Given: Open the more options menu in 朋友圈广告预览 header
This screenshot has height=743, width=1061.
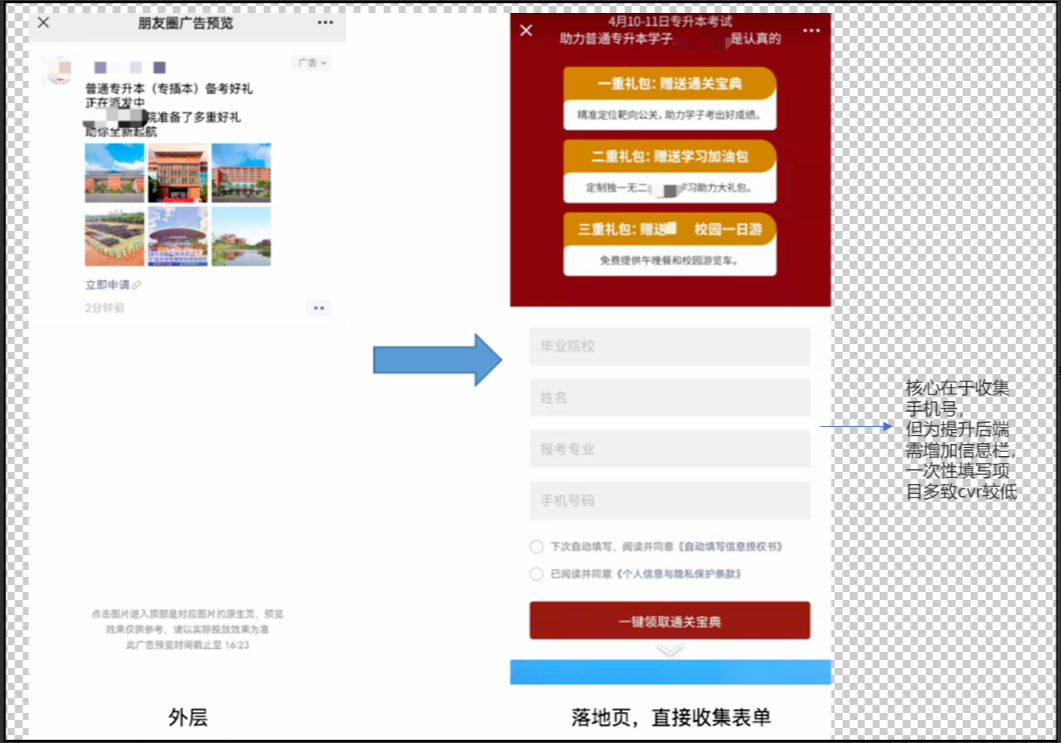Looking at the screenshot, I should (325, 22).
